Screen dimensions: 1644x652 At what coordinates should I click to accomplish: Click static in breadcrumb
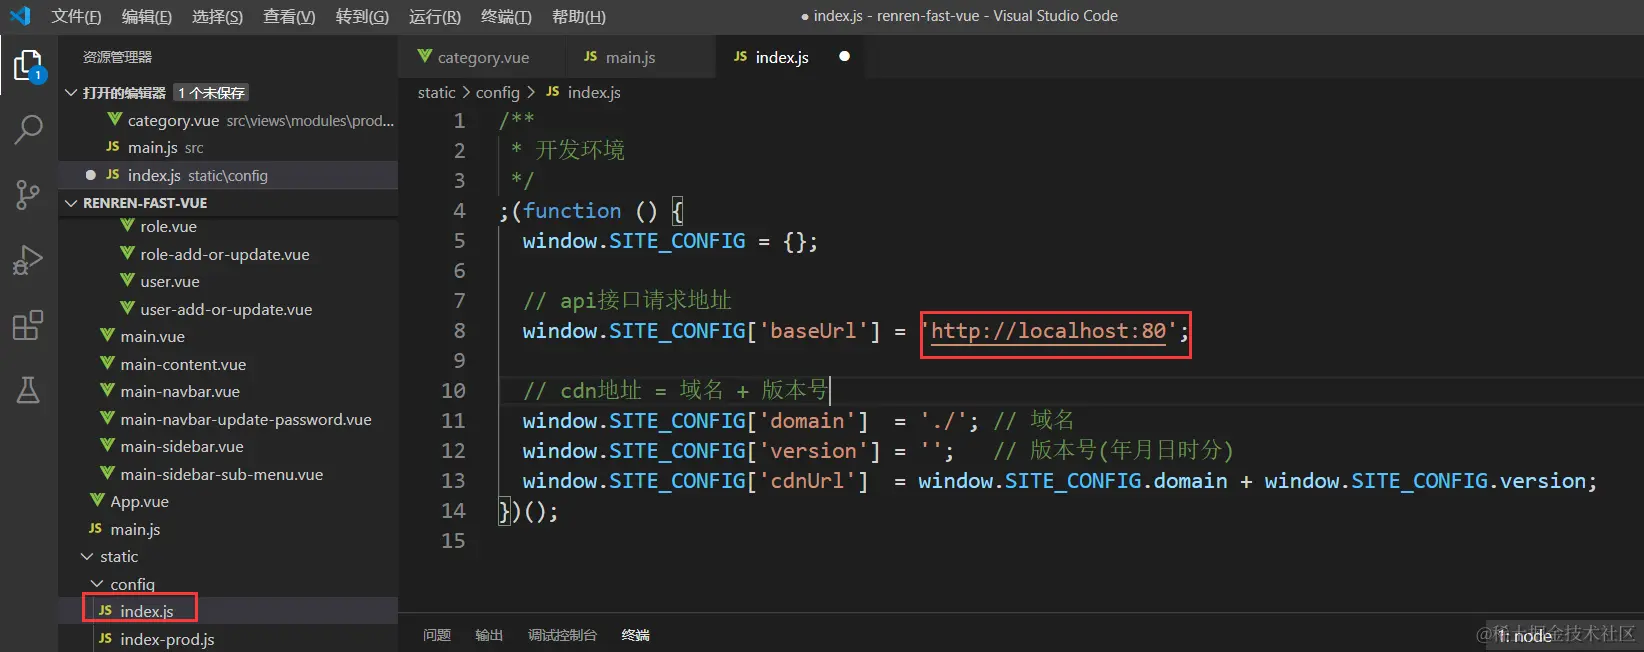pyautogui.click(x=436, y=92)
